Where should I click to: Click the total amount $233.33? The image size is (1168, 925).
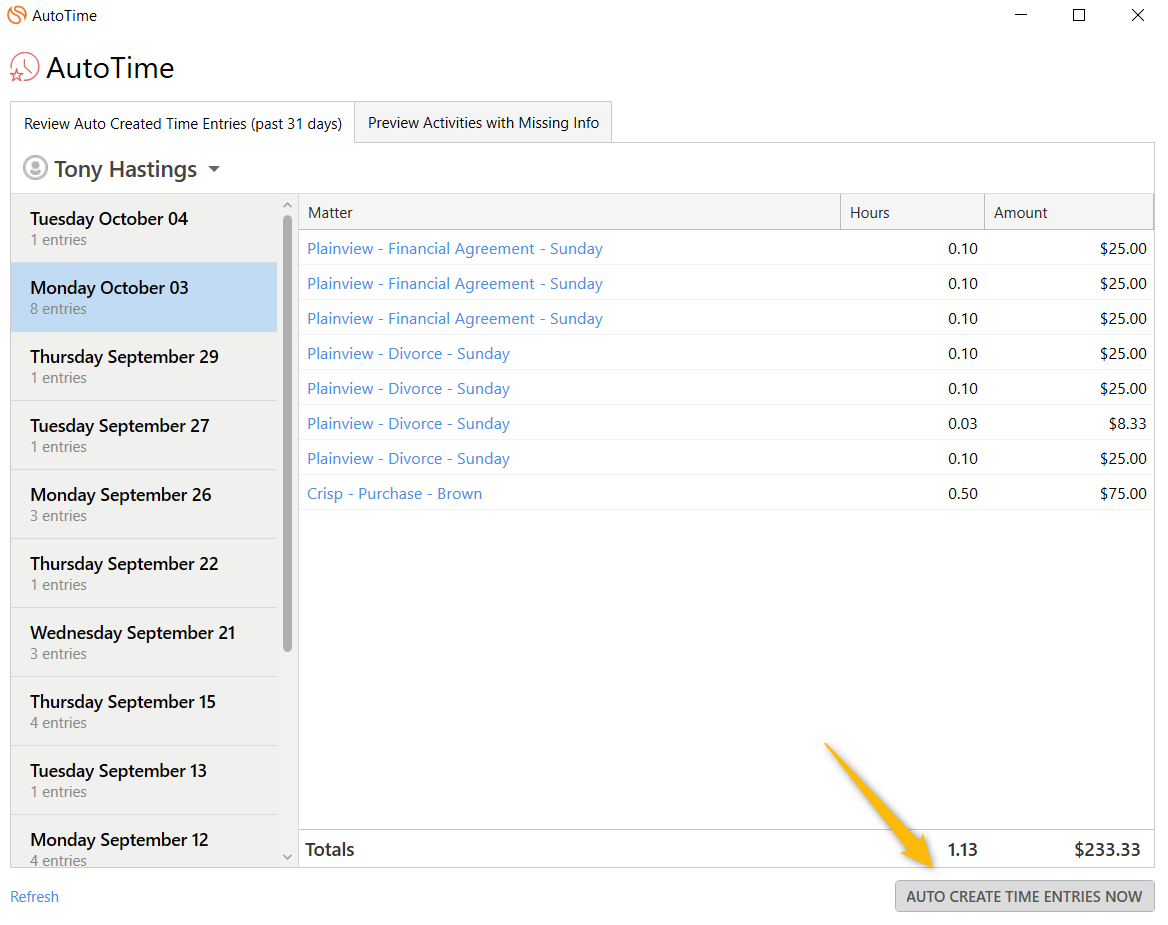pyautogui.click(x=1107, y=850)
